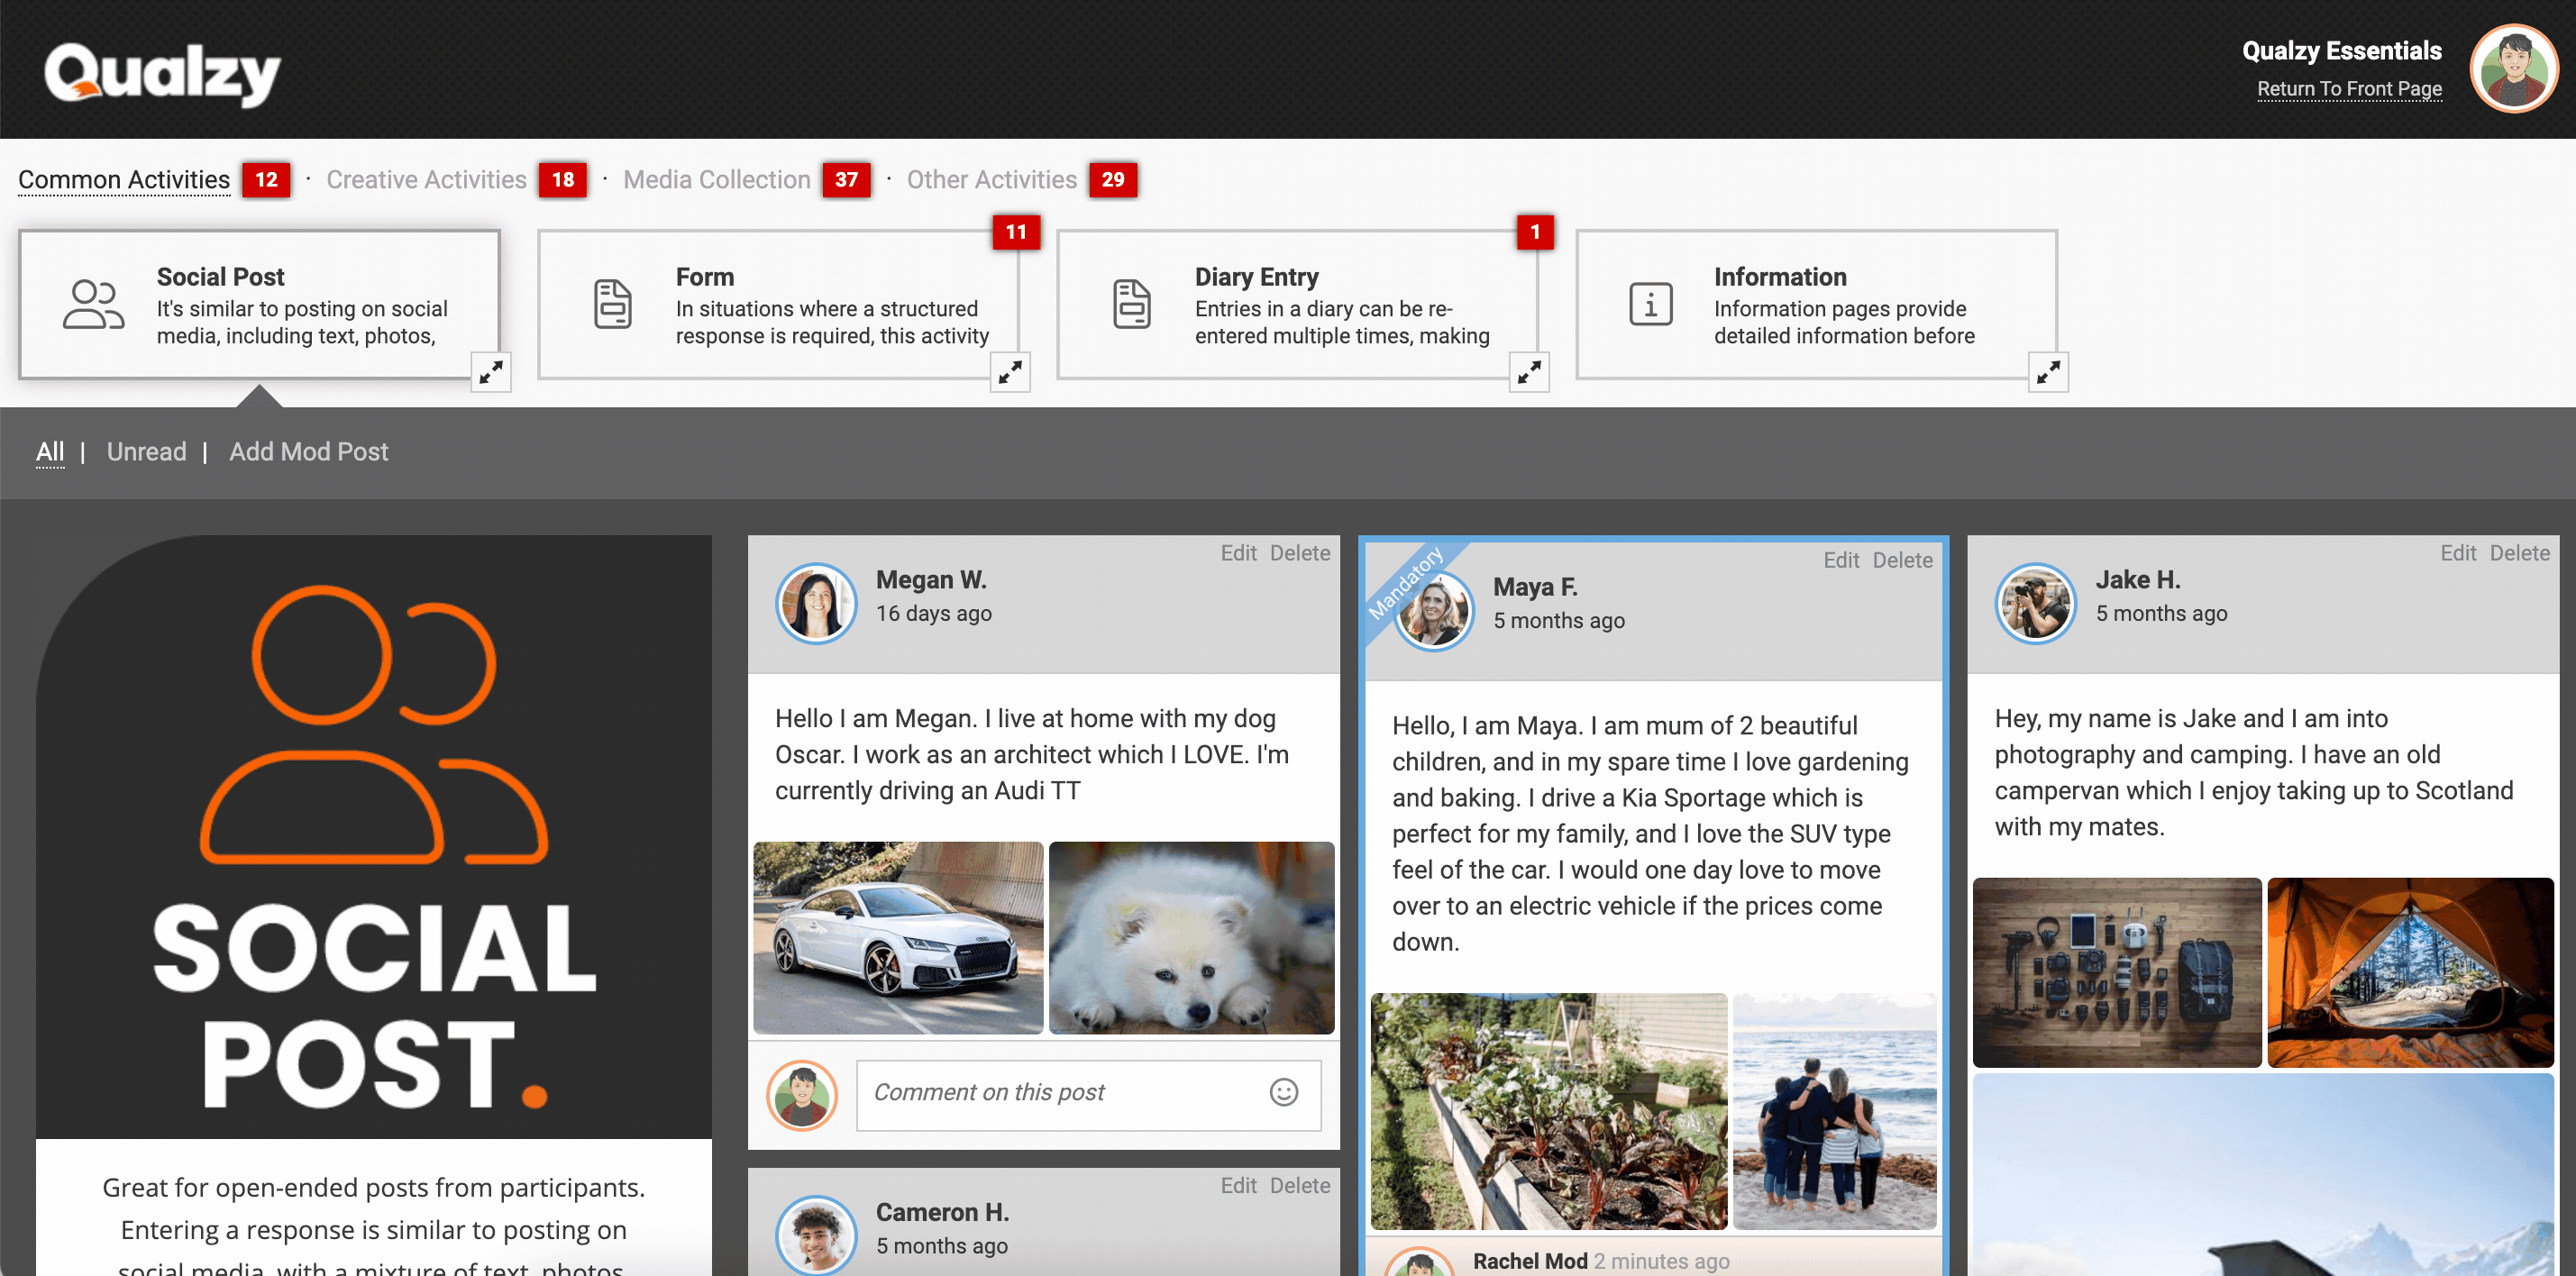
Task: Click Megan W.'s profile picture
Action: (816, 602)
